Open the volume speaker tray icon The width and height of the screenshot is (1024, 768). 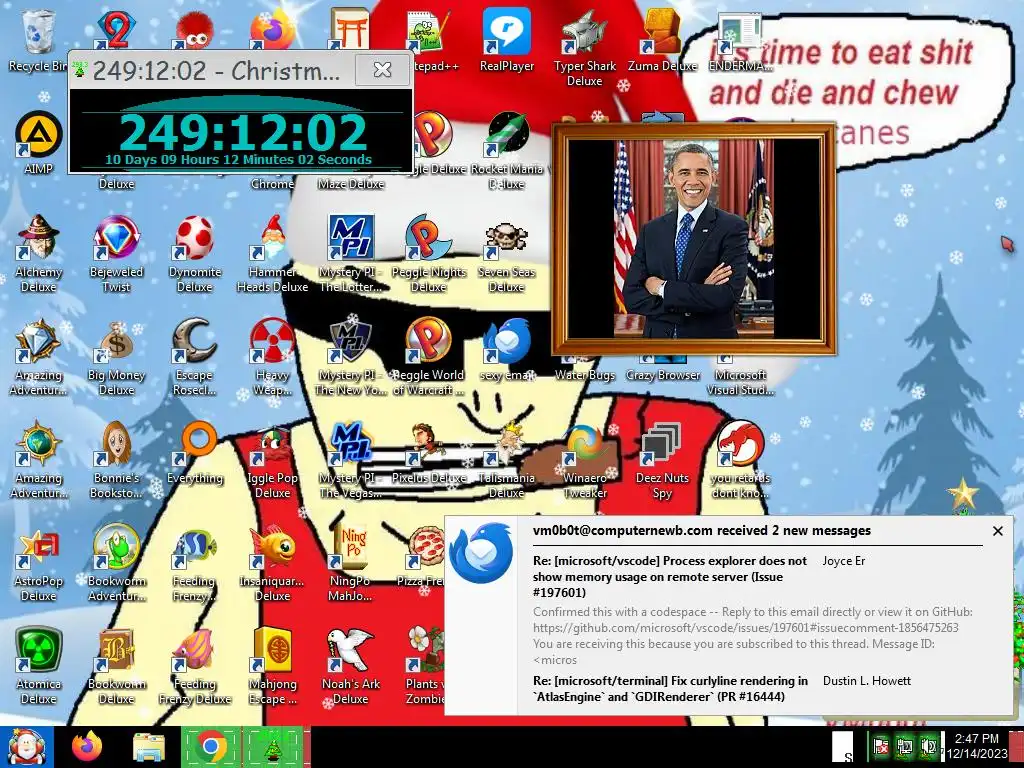tap(928, 746)
